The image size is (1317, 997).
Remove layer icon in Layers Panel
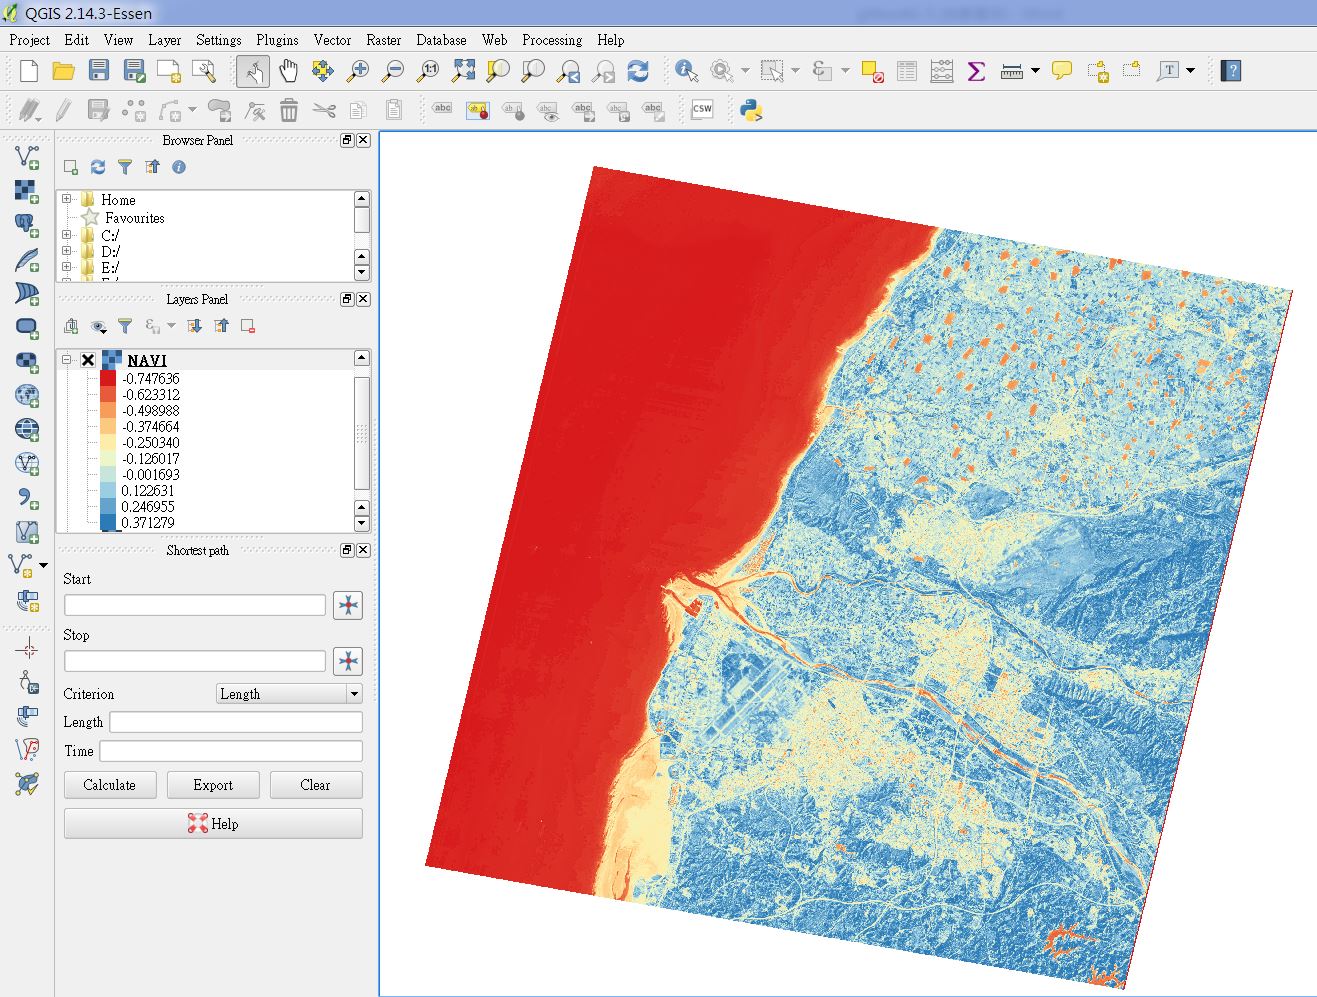(x=248, y=326)
